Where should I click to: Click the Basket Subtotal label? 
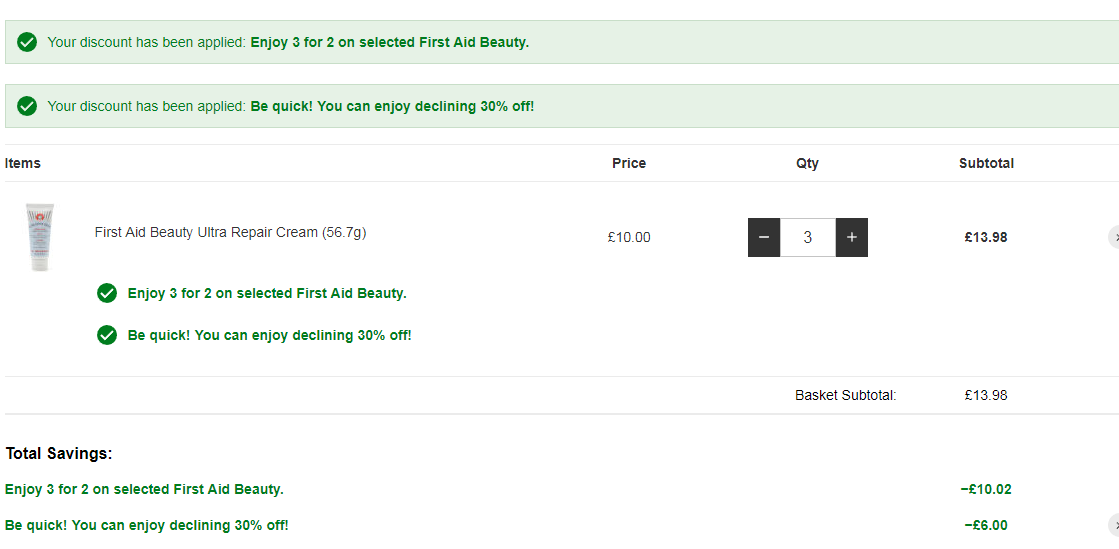tap(846, 395)
